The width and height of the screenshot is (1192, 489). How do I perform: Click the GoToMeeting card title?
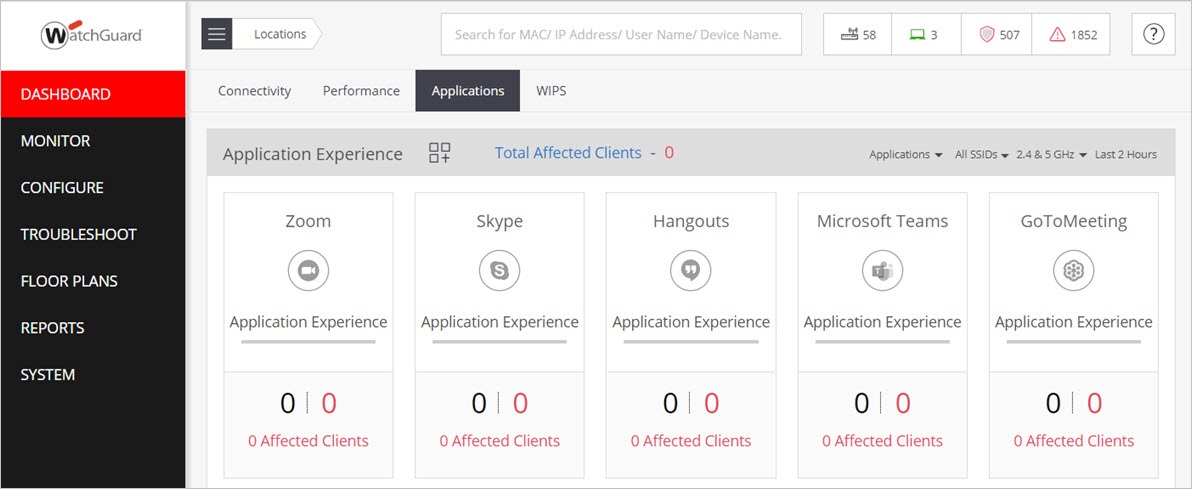[1073, 221]
